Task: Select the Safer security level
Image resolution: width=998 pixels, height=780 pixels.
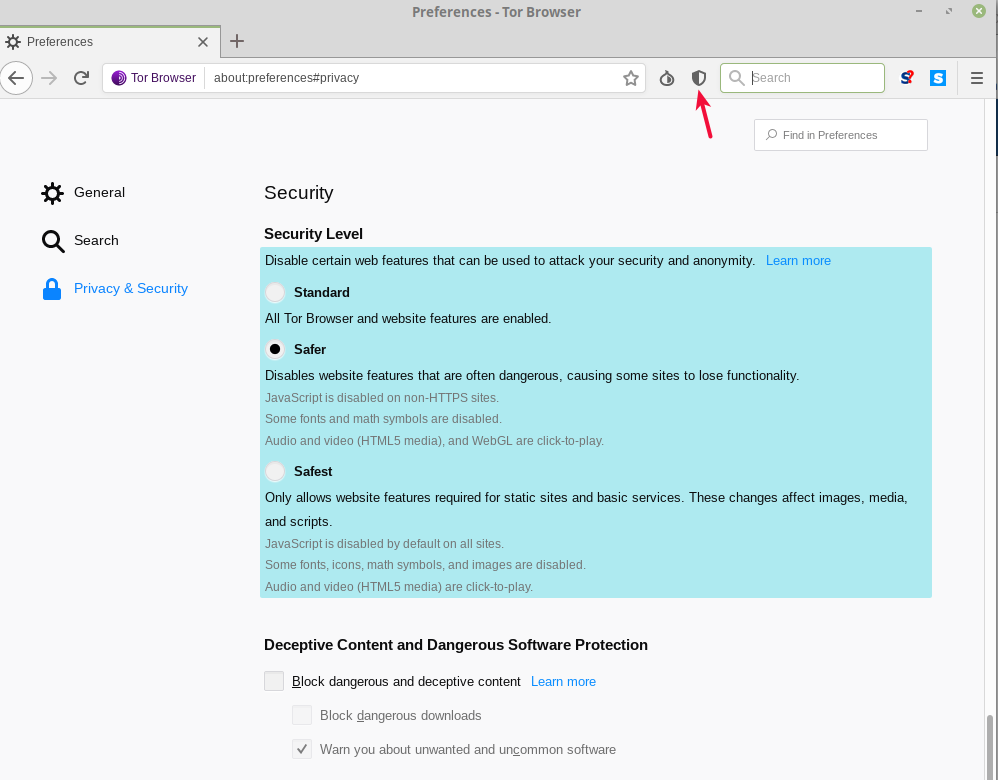Action: pyautogui.click(x=275, y=350)
